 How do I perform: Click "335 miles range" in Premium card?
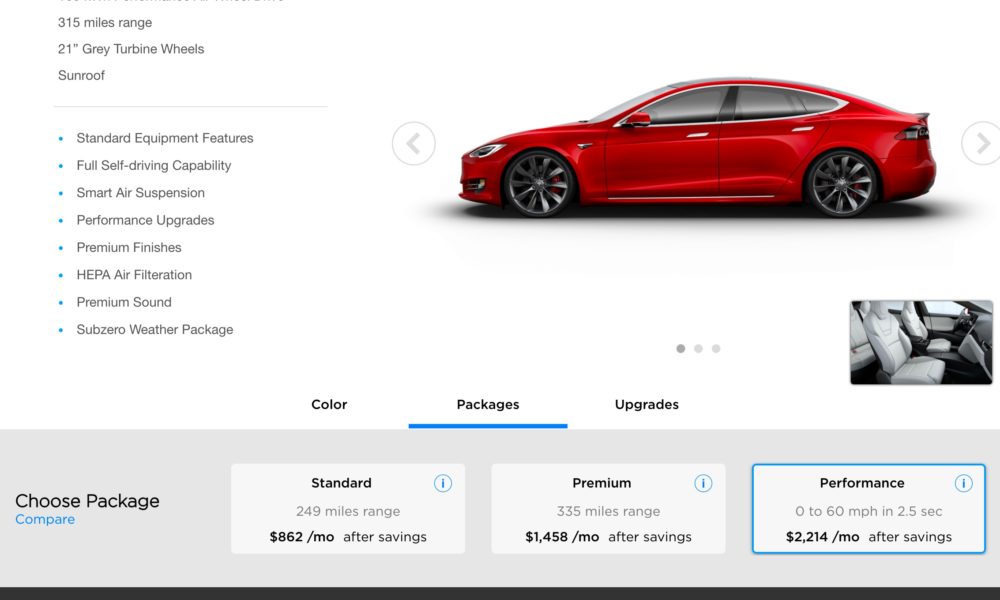[608, 511]
